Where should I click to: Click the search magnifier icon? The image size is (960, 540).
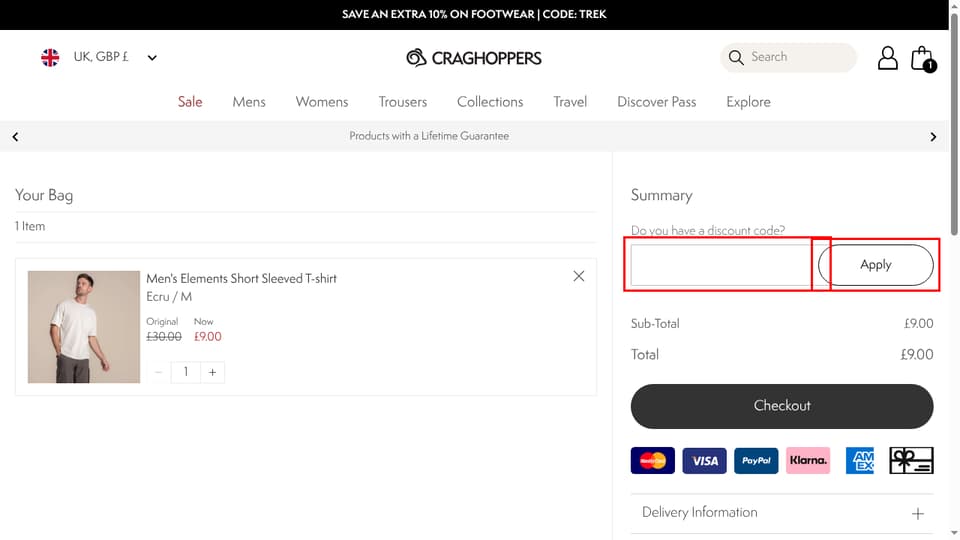click(x=736, y=58)
